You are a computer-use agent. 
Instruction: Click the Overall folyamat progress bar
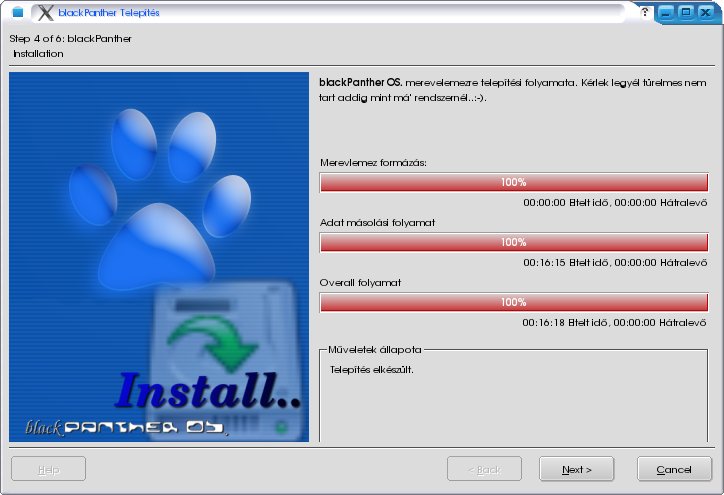click(x=513, y=302)
